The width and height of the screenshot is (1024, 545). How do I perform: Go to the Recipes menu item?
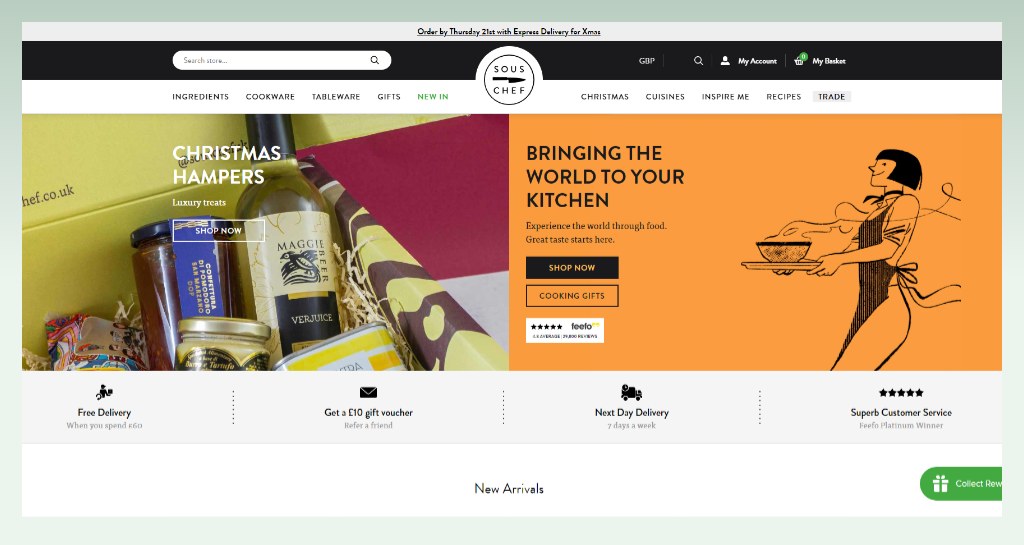[784, 97]
